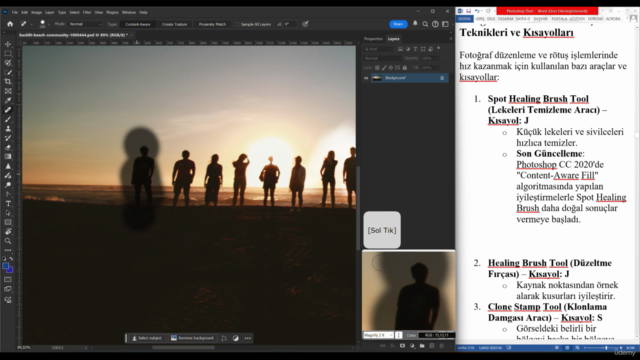Open layer Kind filter dropdown
Image resolution: width=640 pixels, height=360 pixels.
click(378, 49)
